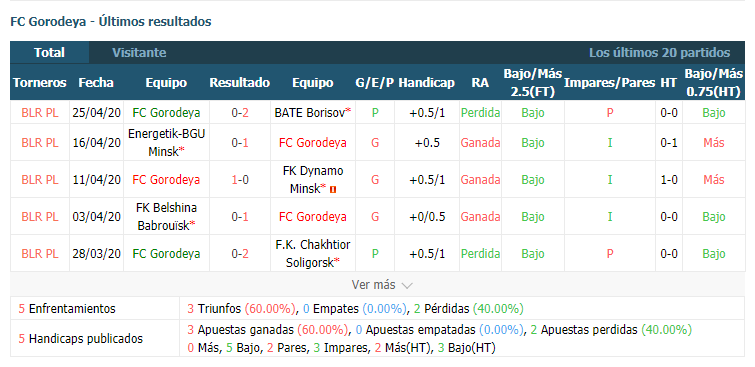Click the red card icon beside Dynamo Minsk
The height and width of the screenshot is (367, 755).
click(x=333, y=189)
